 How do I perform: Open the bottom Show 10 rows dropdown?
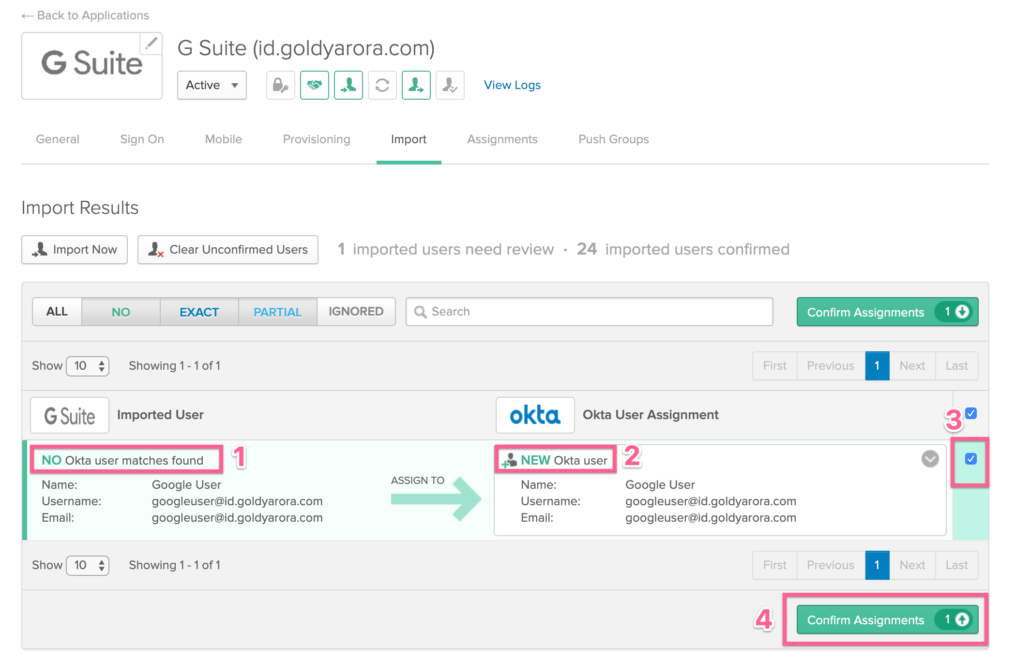[x=87, y=565]
